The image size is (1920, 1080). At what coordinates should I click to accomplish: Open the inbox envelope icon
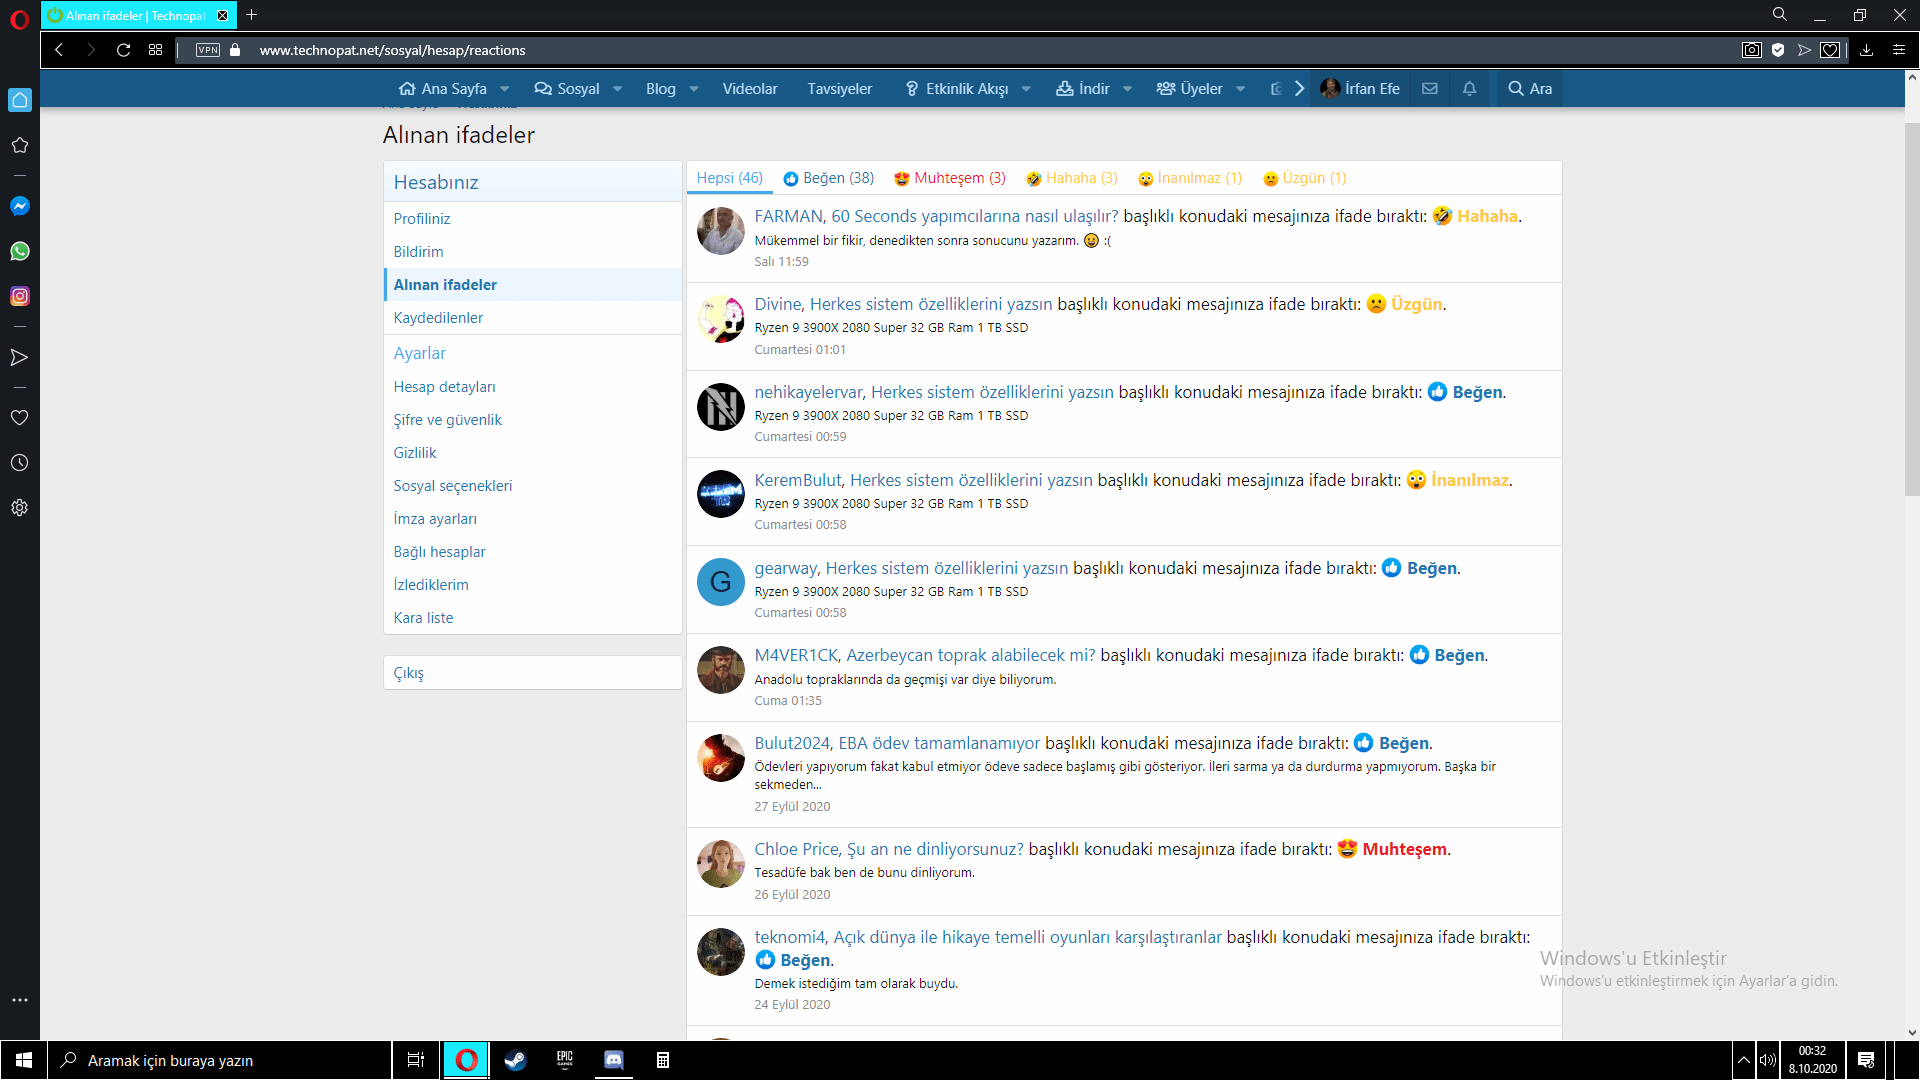pyautogui.click(x=1430, y=88)
